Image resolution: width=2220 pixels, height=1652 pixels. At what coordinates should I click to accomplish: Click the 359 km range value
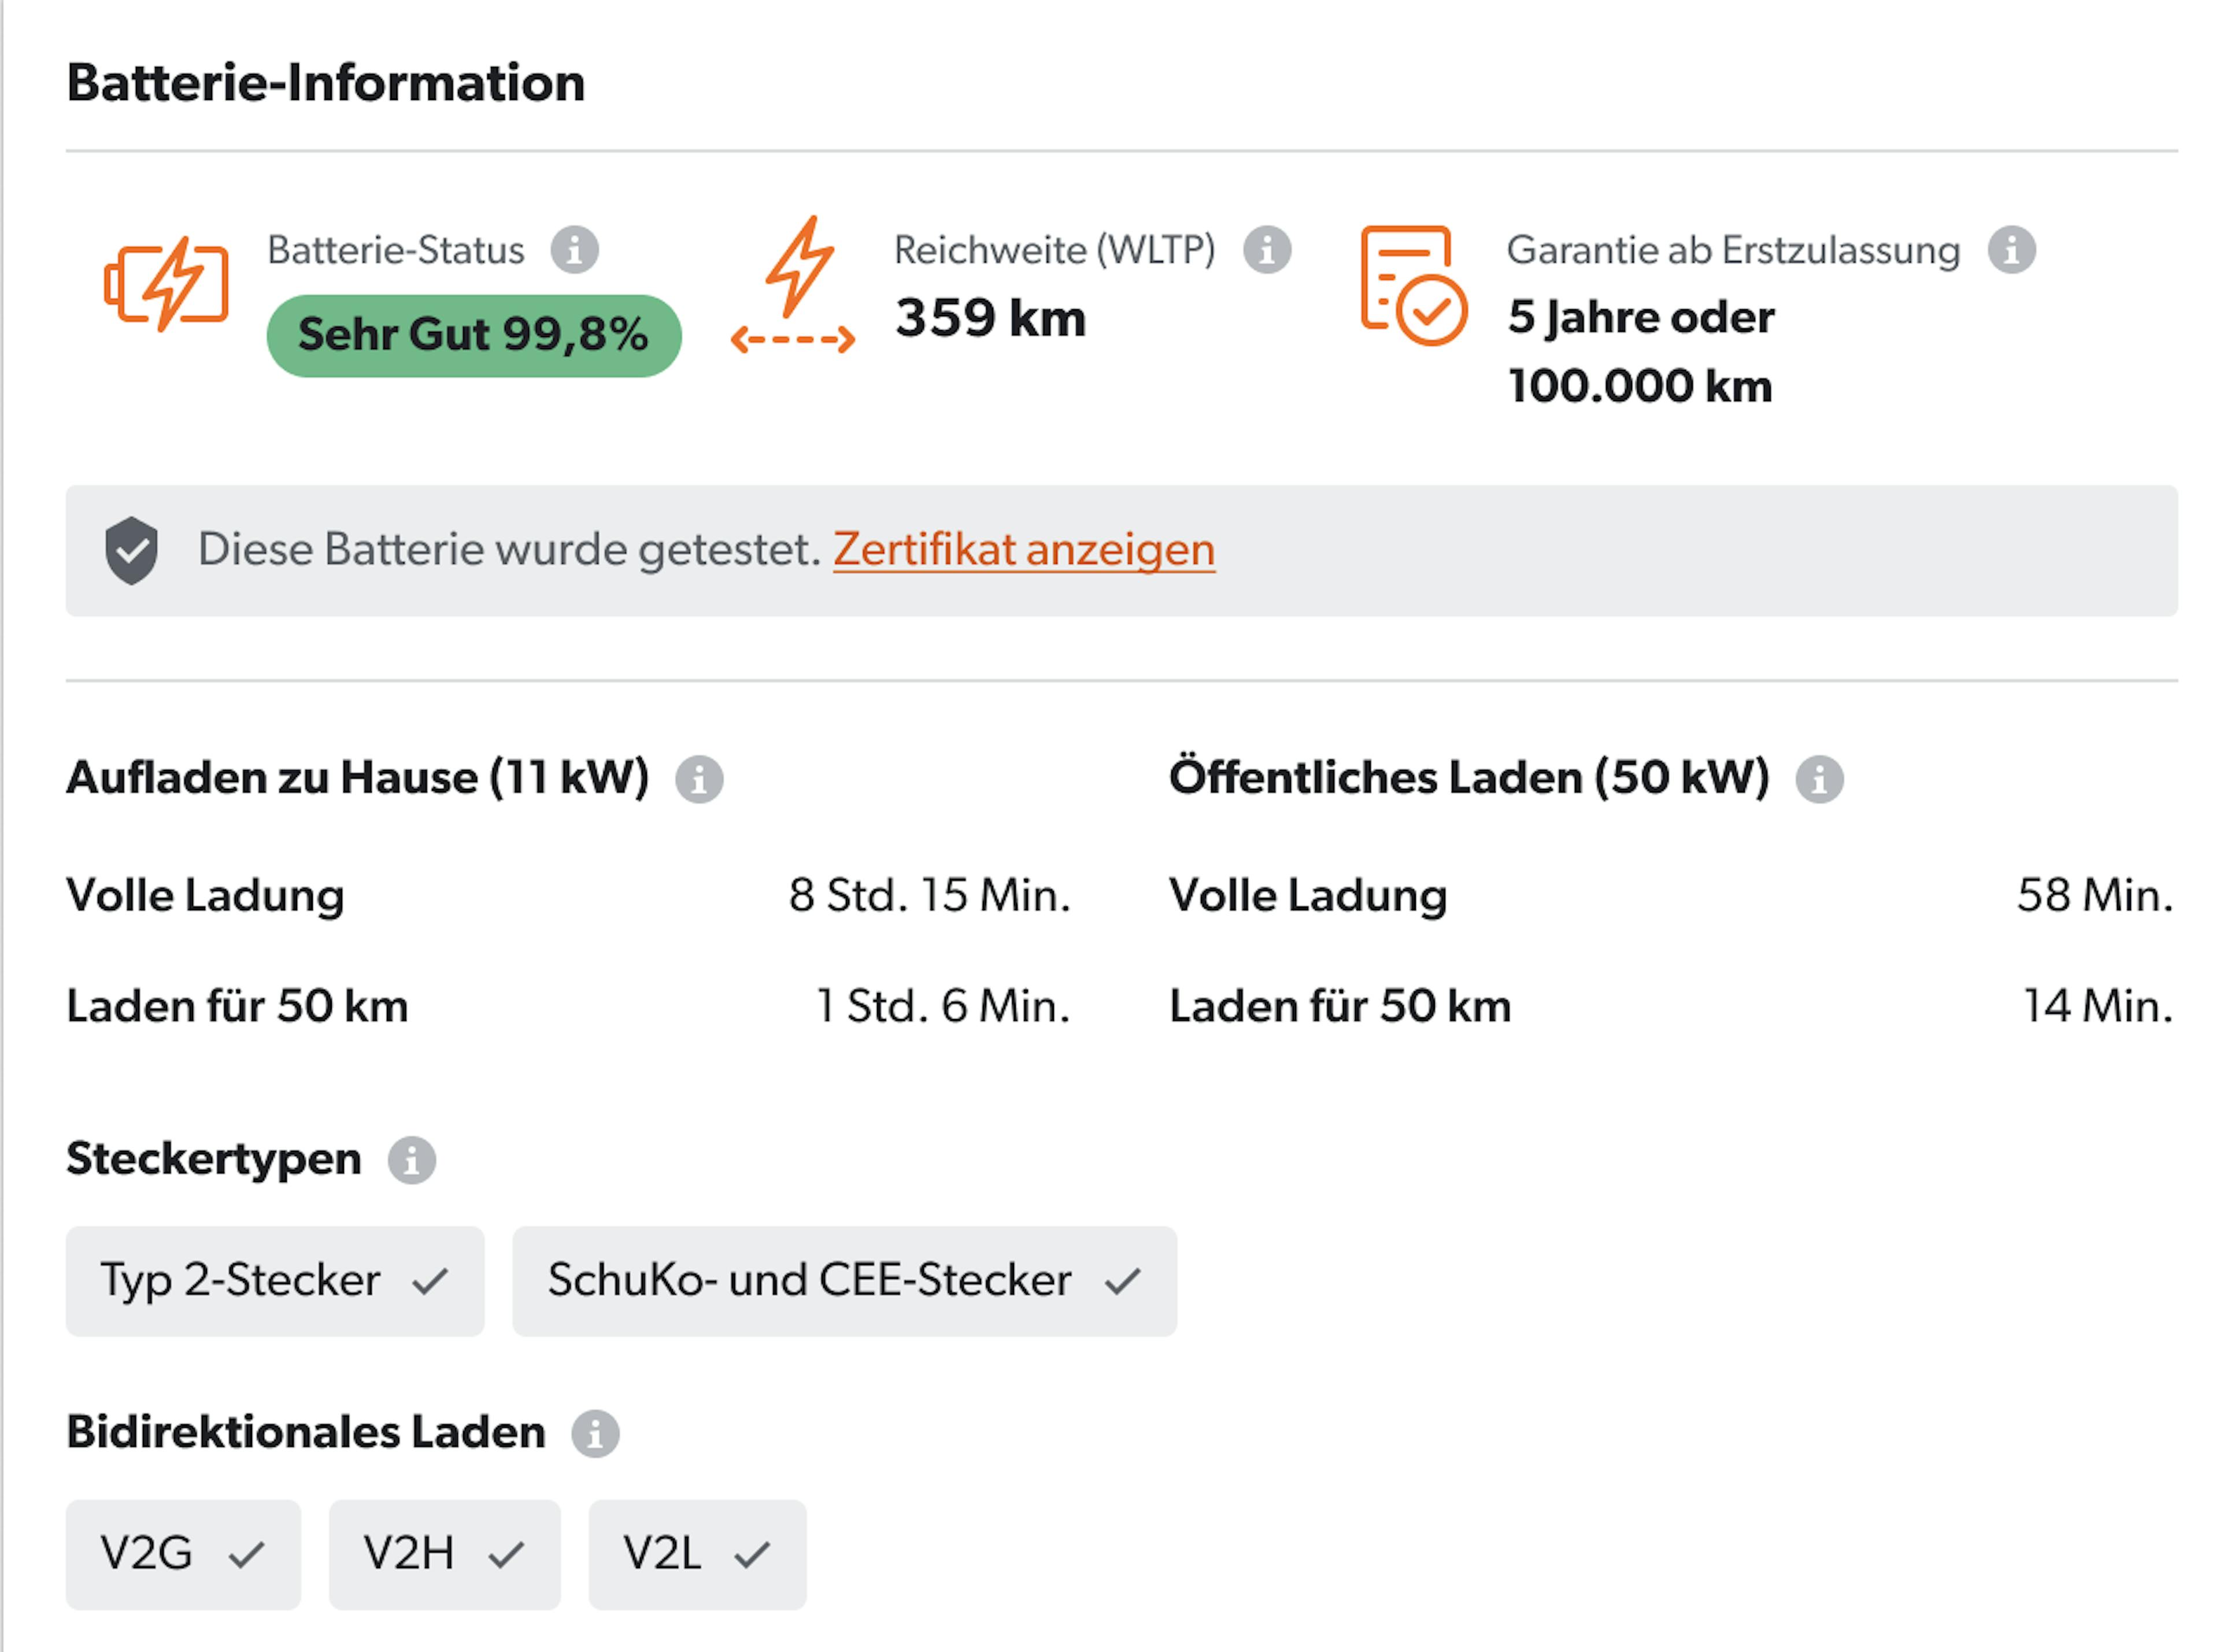[x=990, y=319]
